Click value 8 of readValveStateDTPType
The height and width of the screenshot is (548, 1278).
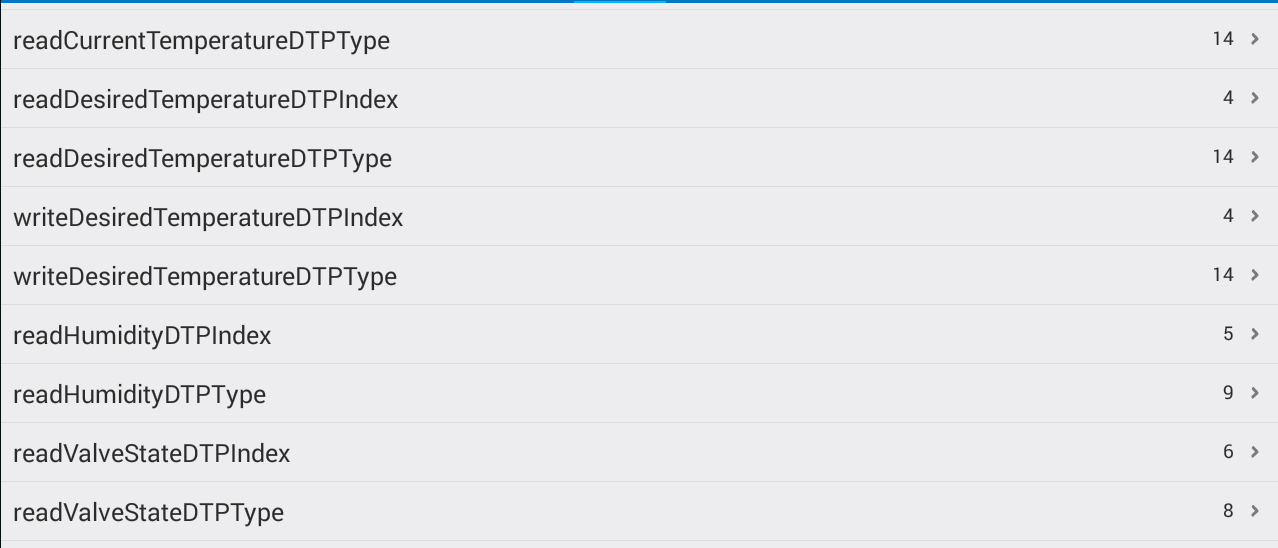[1228, 511]
